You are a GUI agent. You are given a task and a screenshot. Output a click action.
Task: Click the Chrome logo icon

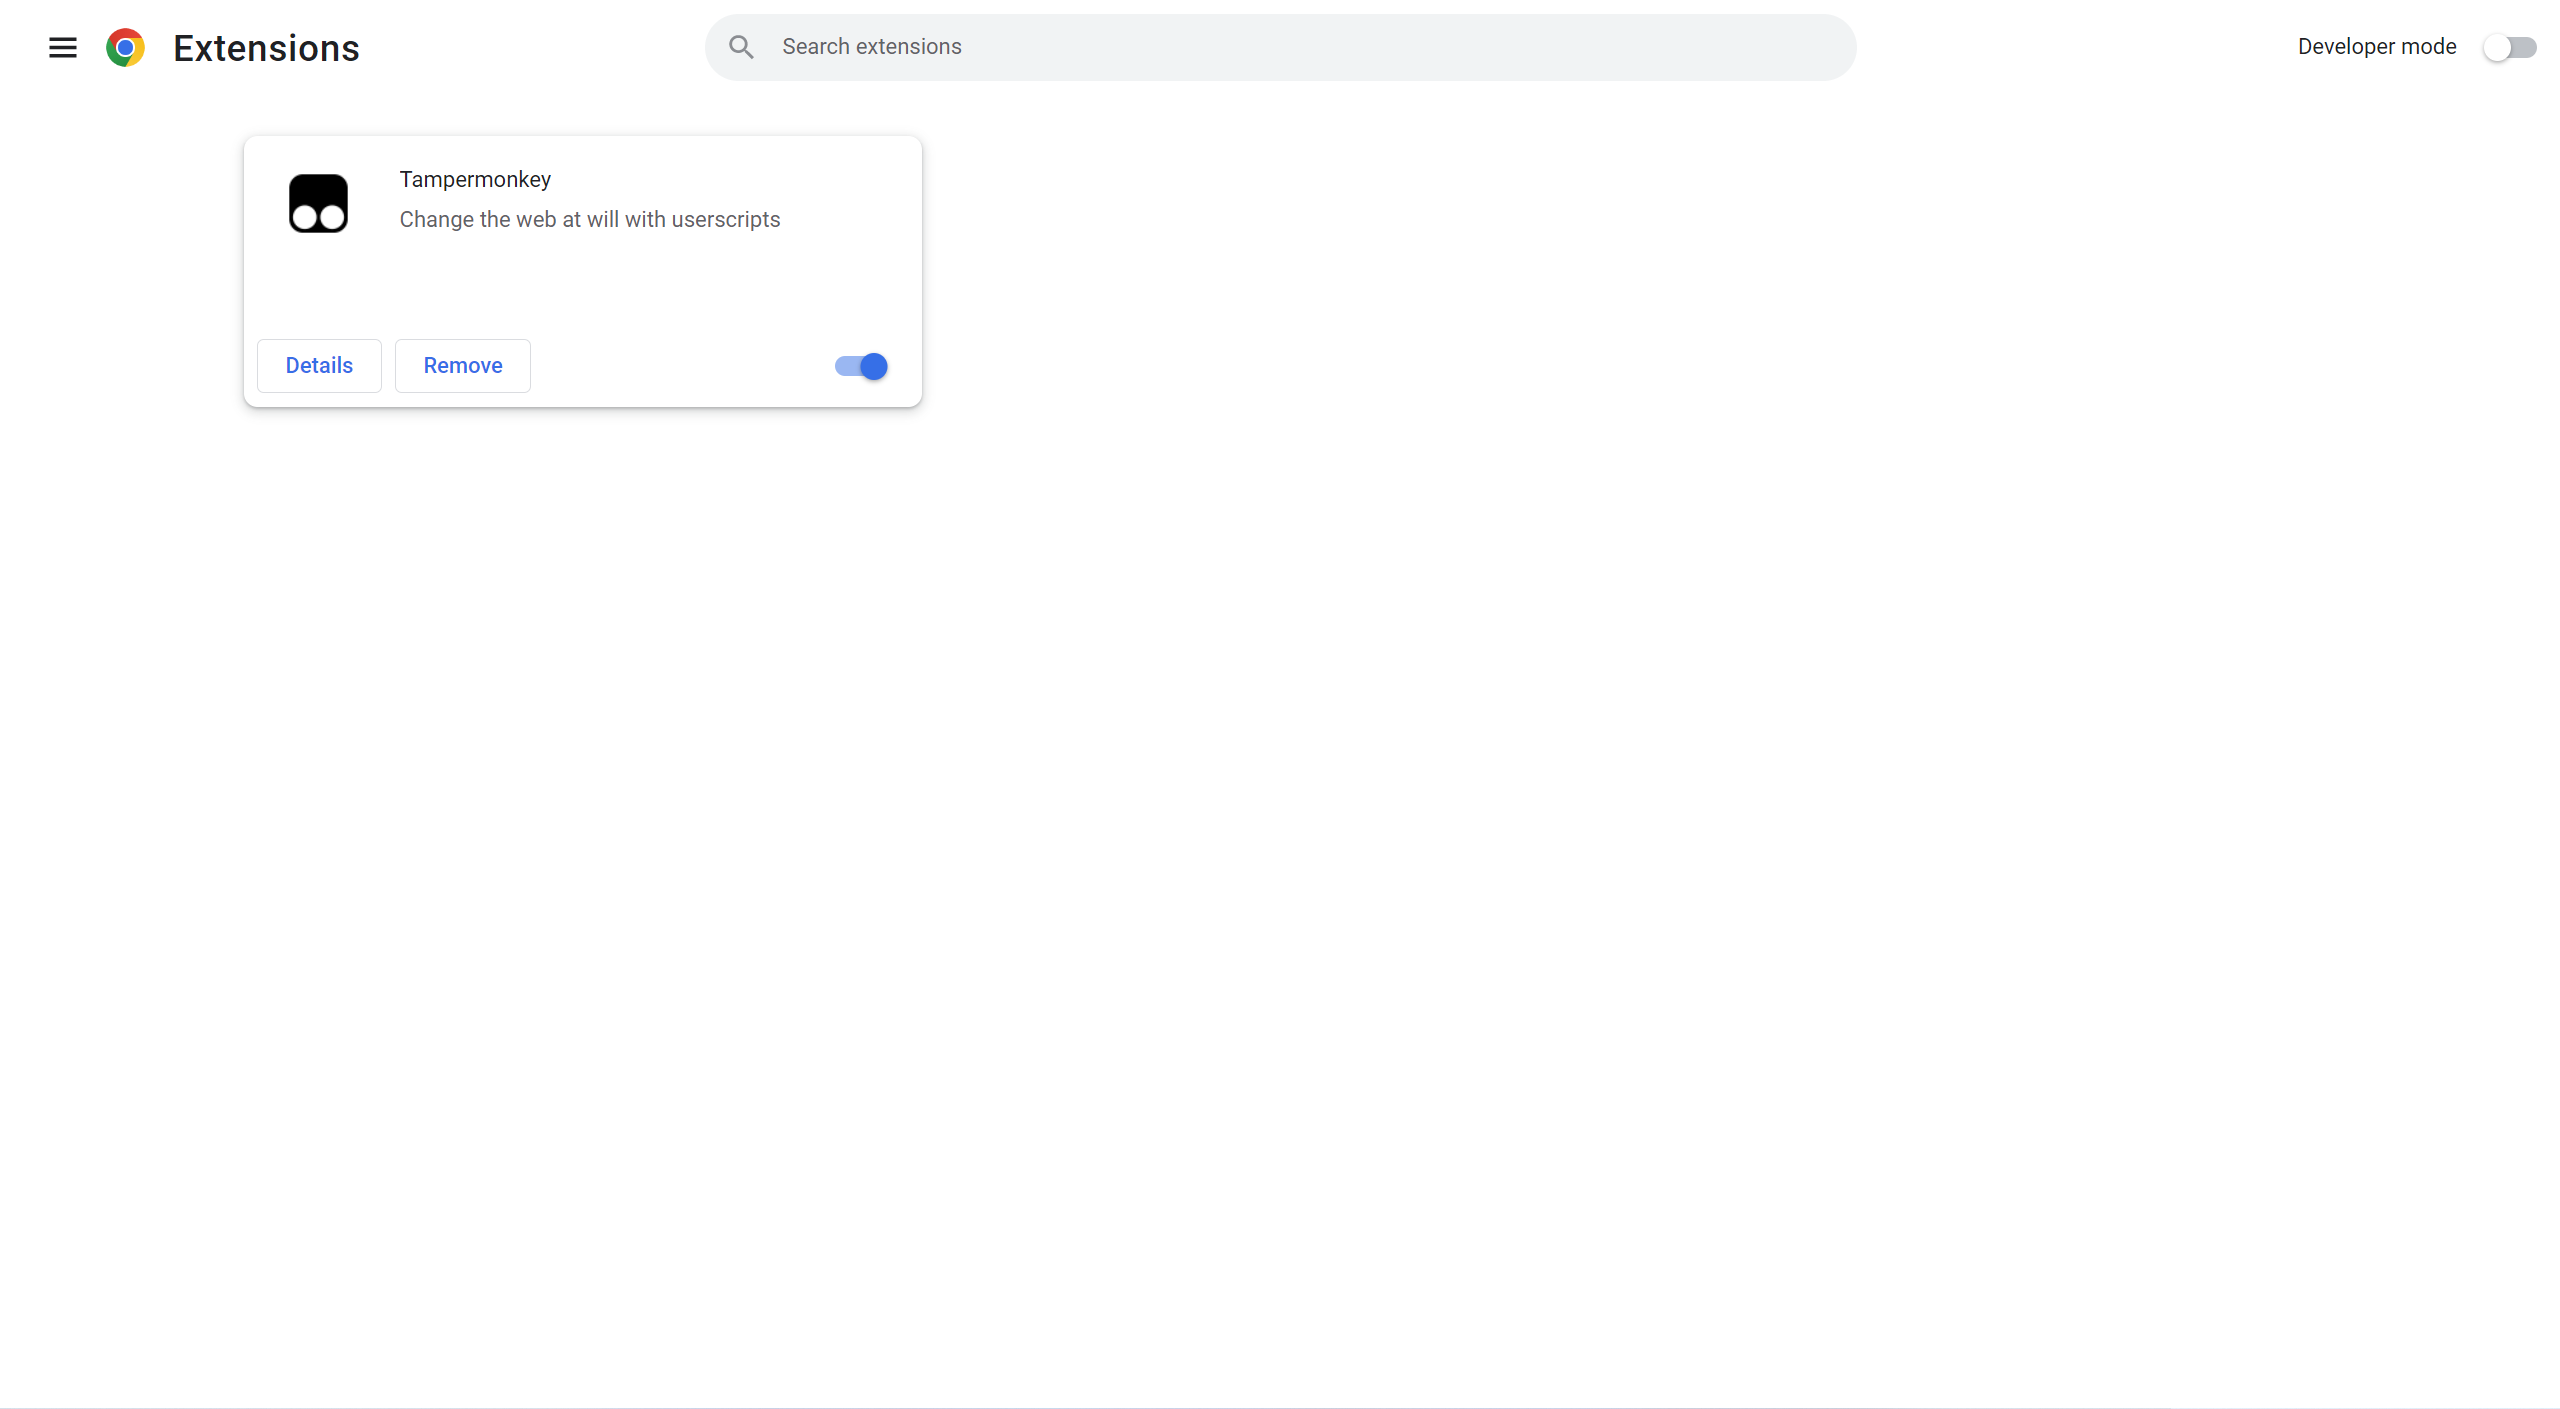pyautogui.click(x=125, y=47)
